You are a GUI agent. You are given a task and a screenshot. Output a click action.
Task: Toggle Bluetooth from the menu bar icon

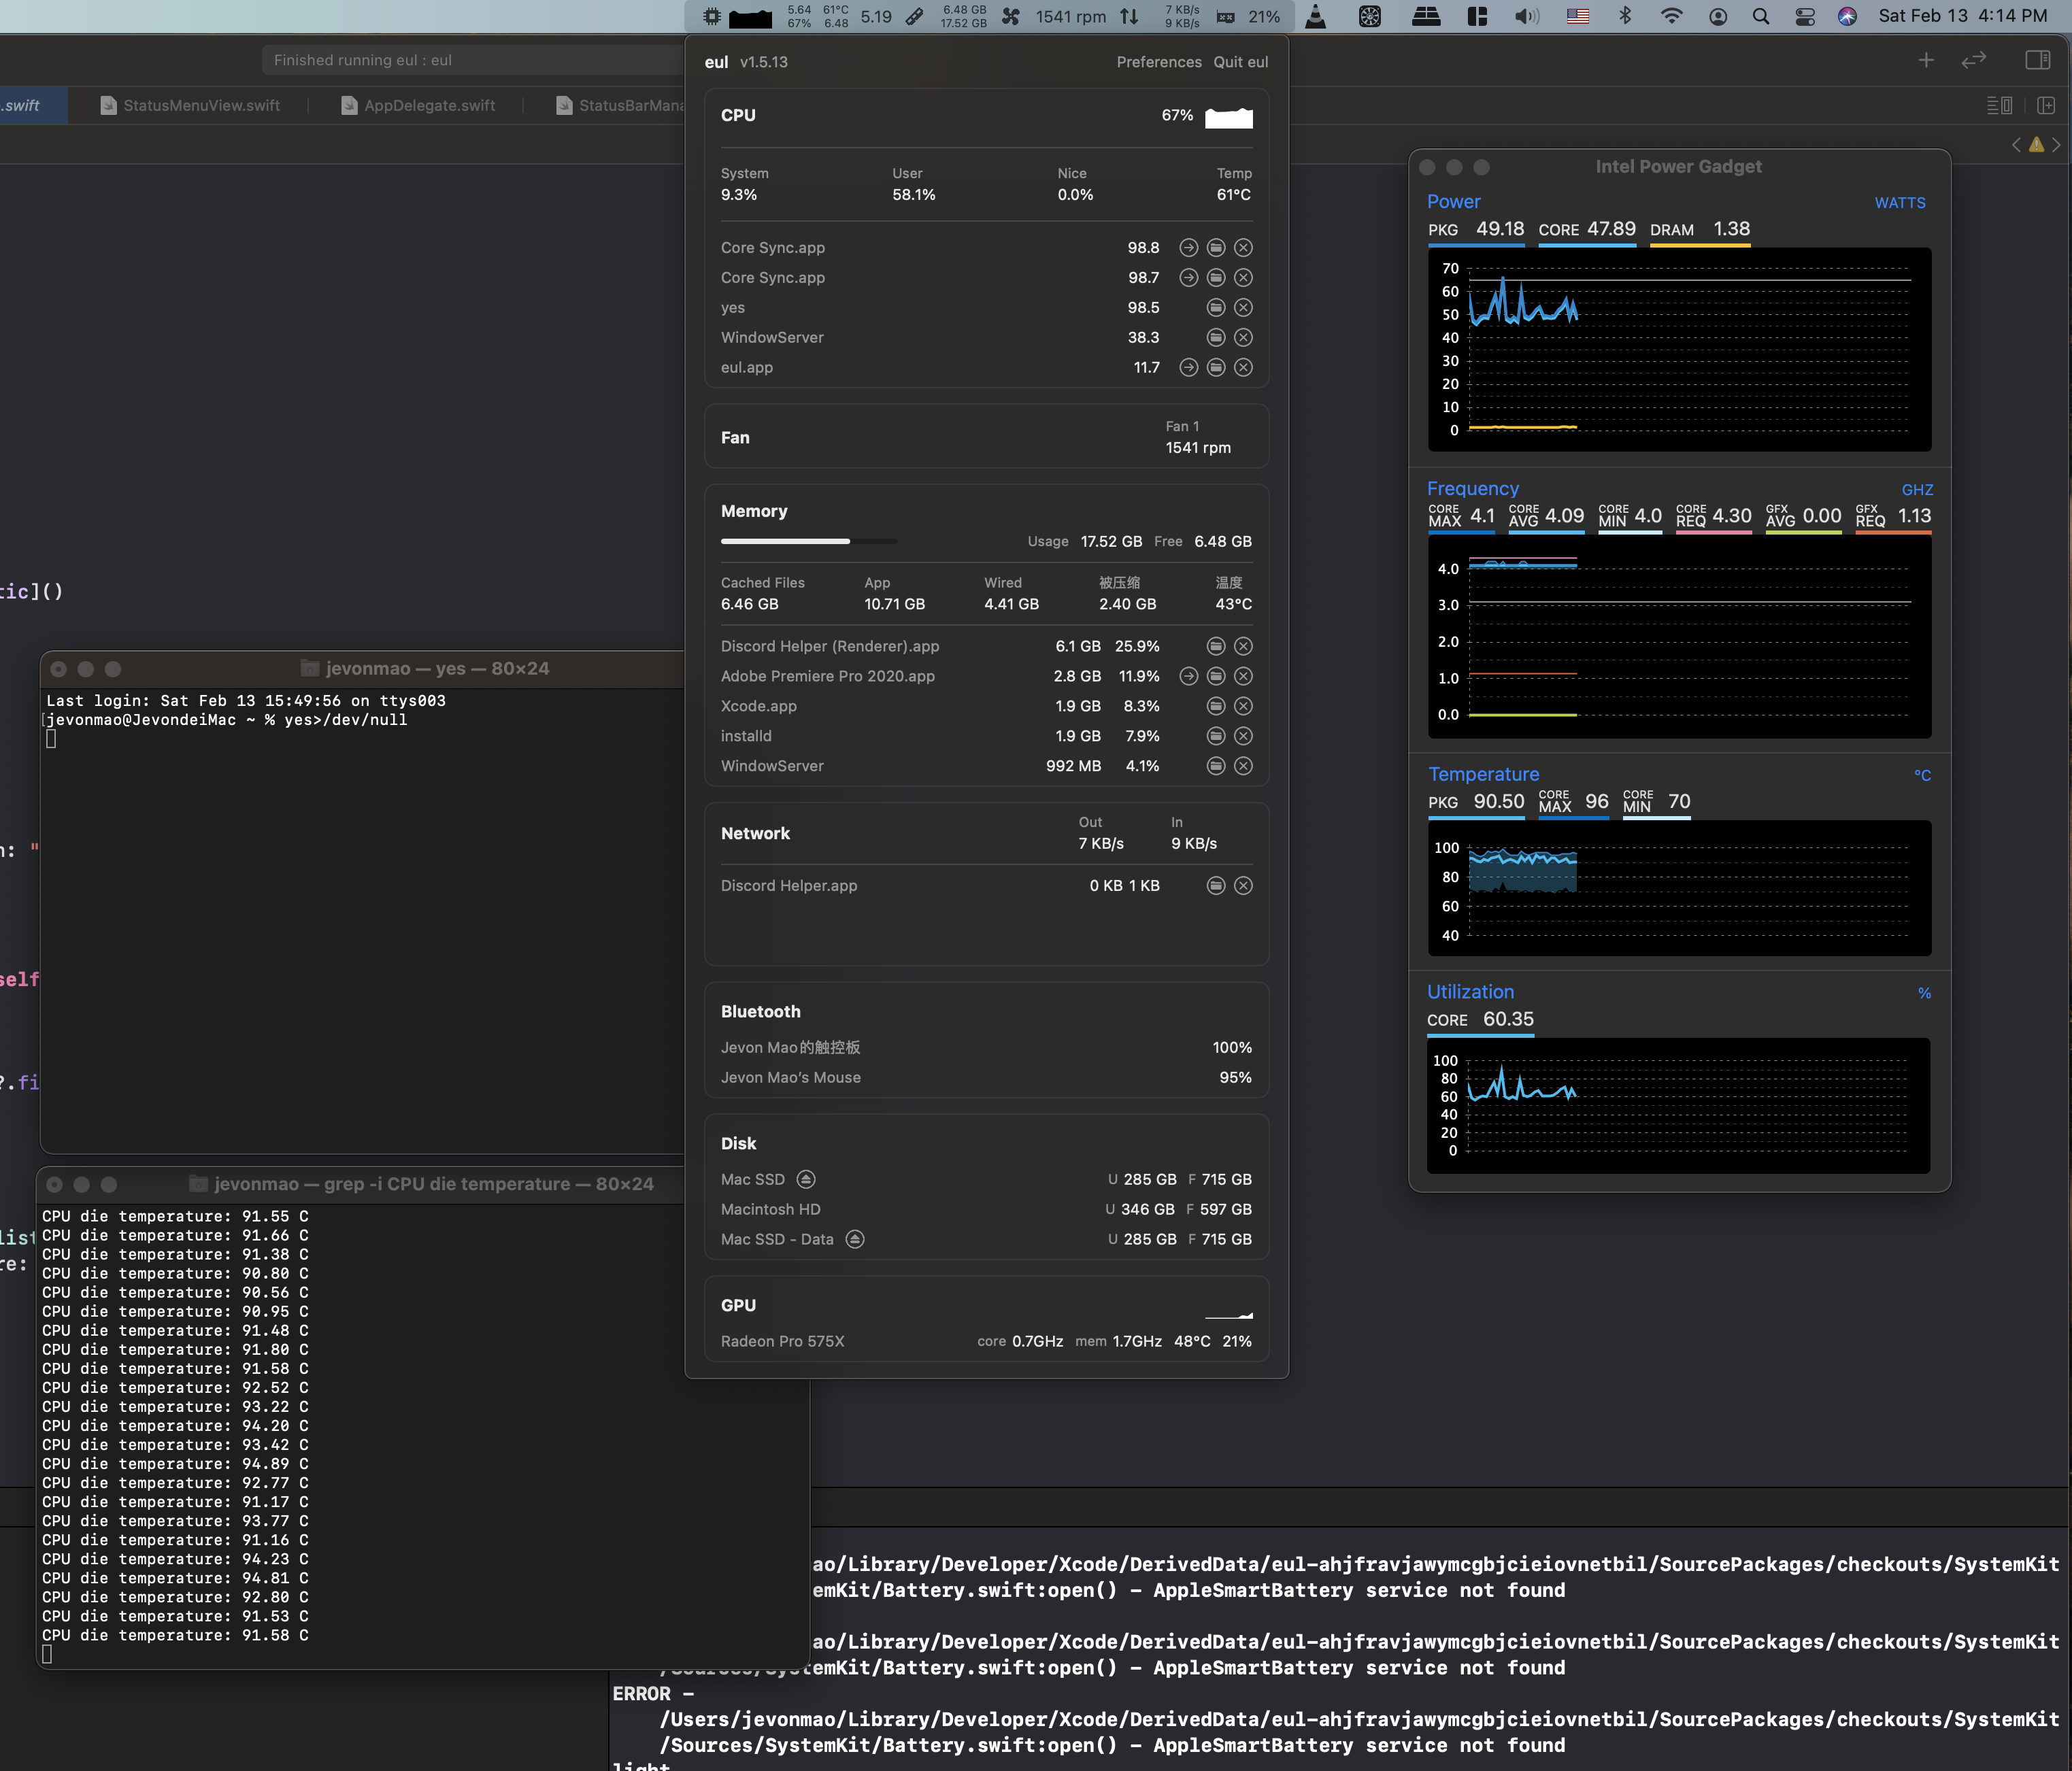click(x=1625, y=17)
